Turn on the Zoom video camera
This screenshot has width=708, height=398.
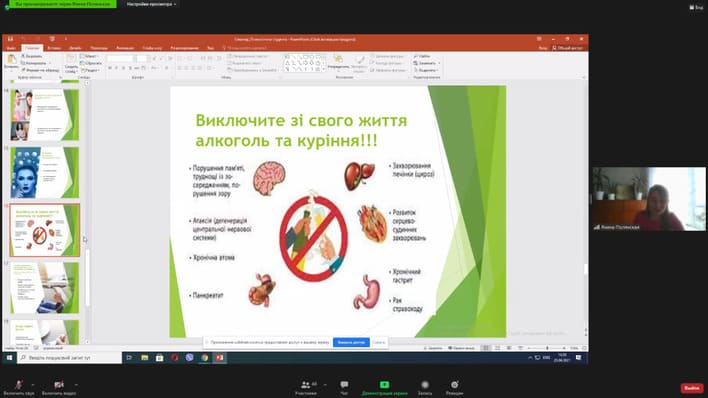click(x=59, y=387)
